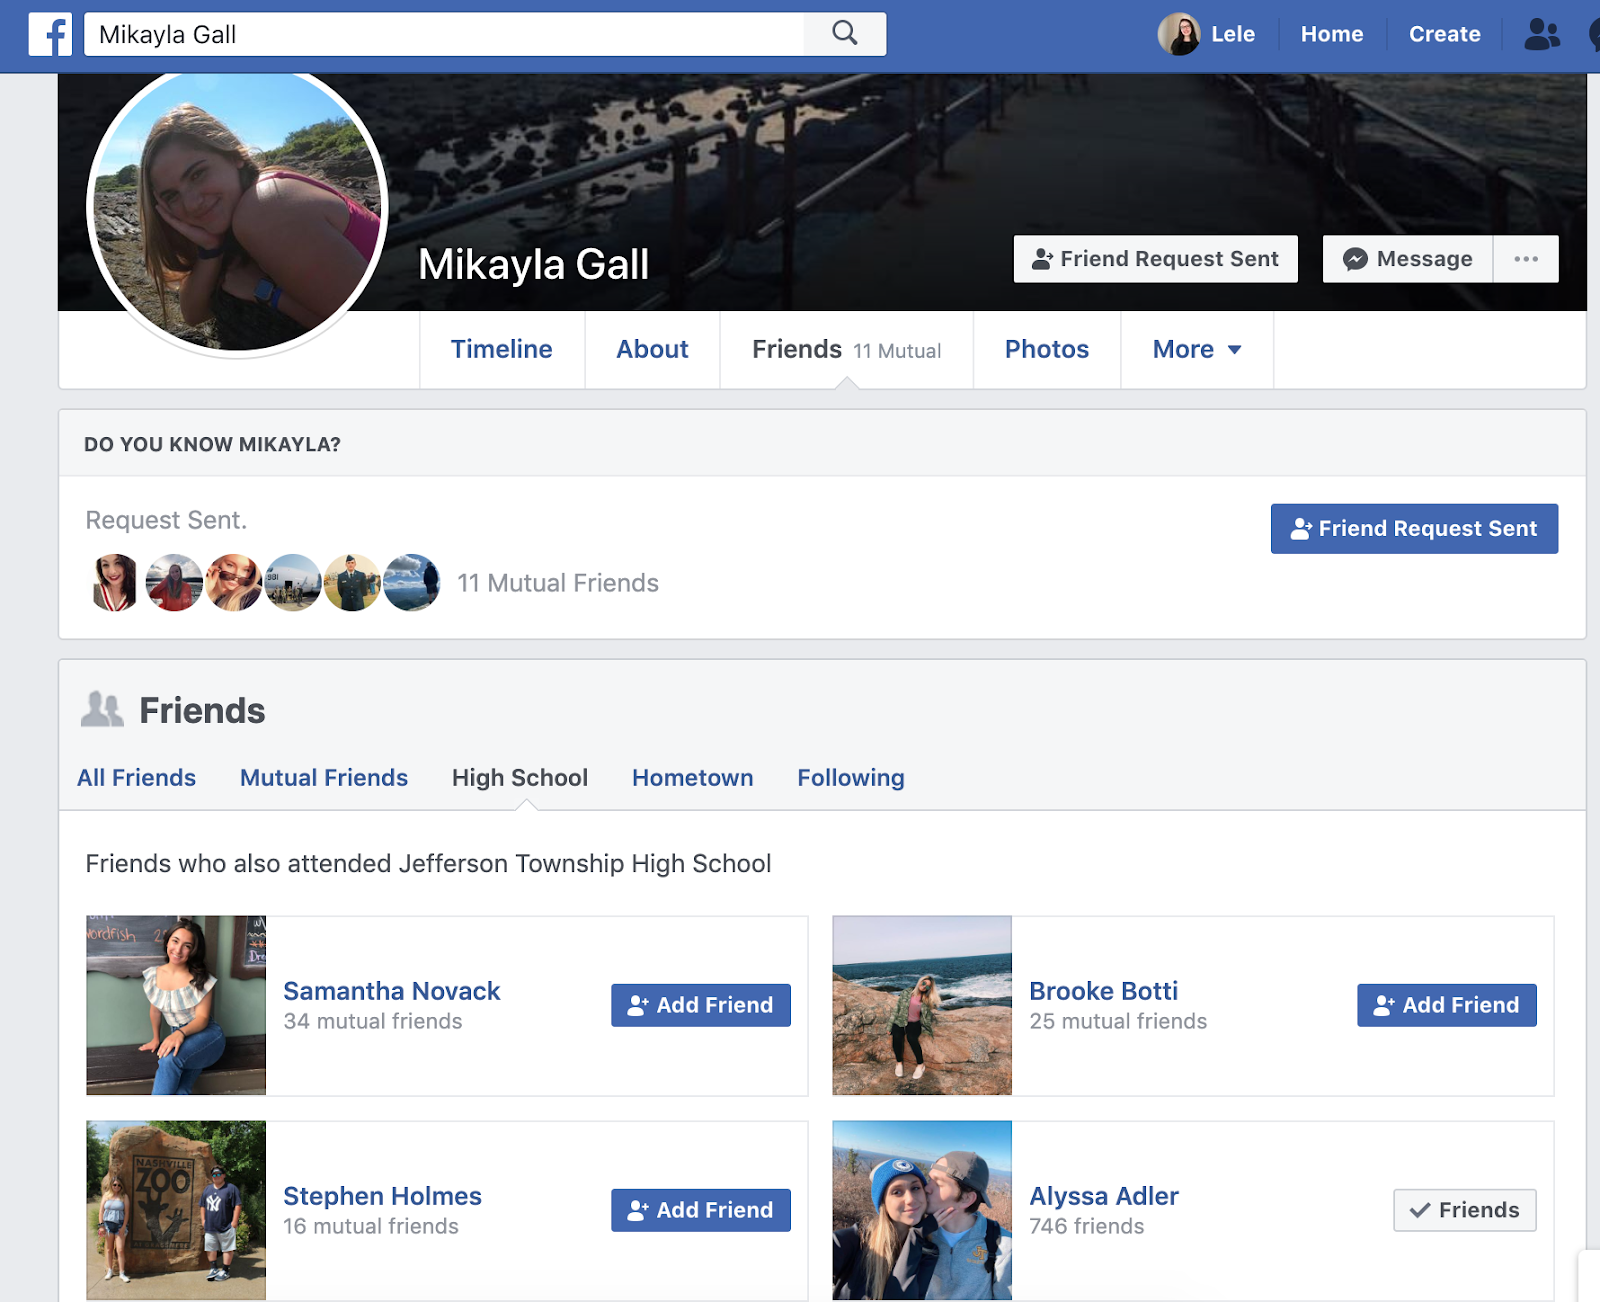Click the Friends status button for Alyssa Adler
Screen dimensions: 1600x1302
[x=1465, y=1210]
